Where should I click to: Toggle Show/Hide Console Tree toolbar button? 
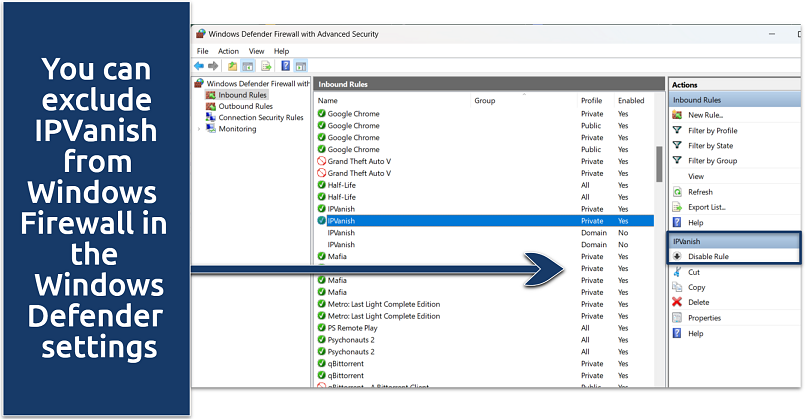(x=247, y=66)
